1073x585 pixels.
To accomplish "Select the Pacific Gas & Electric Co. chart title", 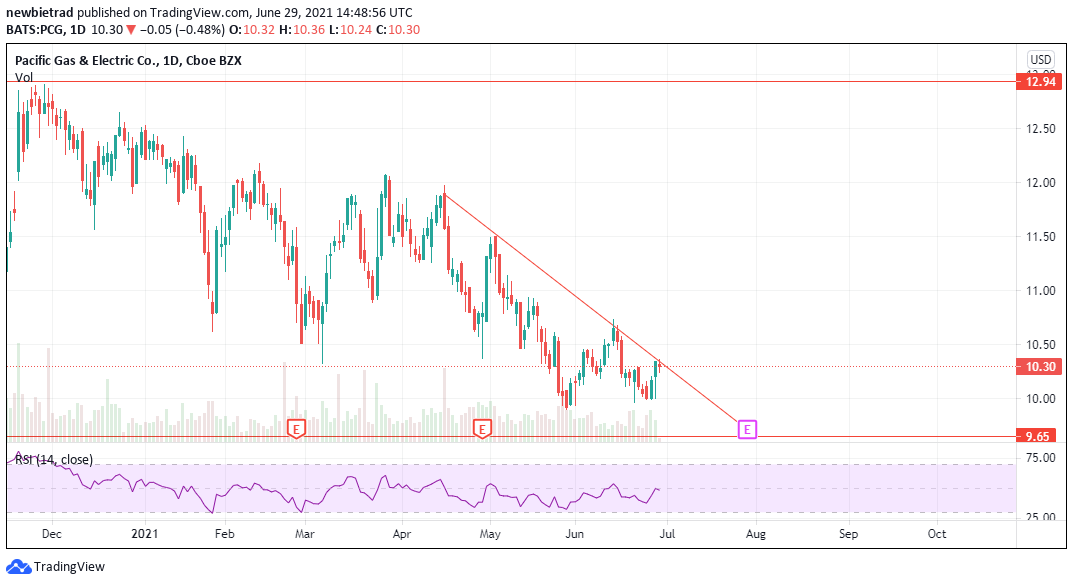I will (128, 60).
